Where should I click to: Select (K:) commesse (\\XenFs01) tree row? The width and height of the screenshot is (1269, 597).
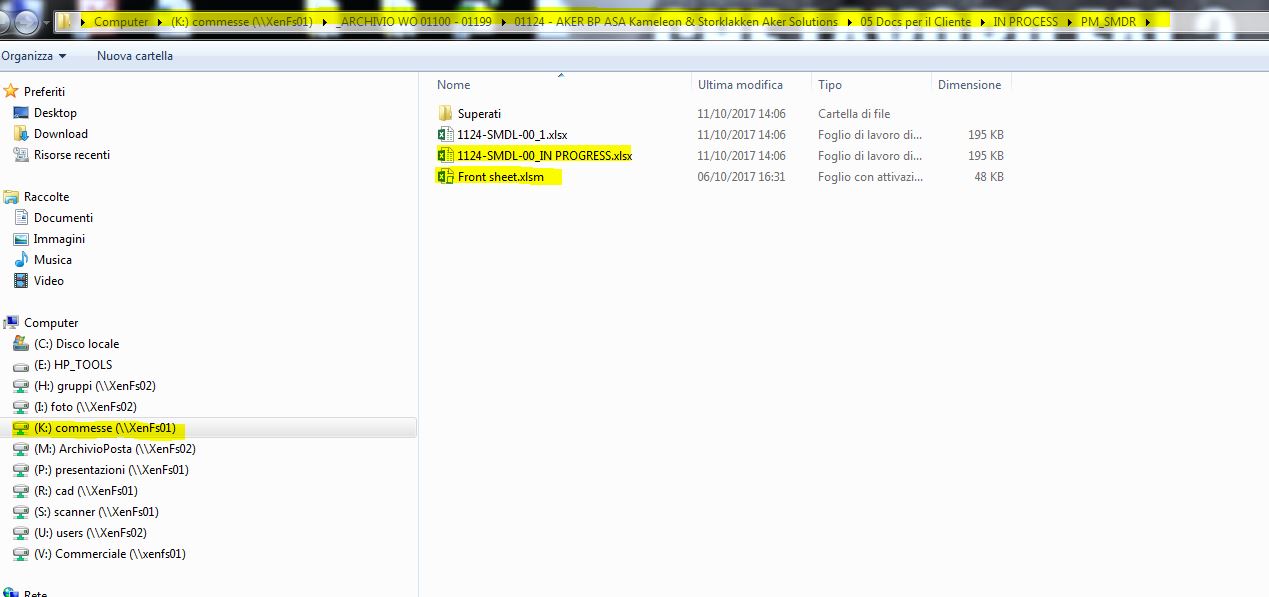click(x=208, y=428)
